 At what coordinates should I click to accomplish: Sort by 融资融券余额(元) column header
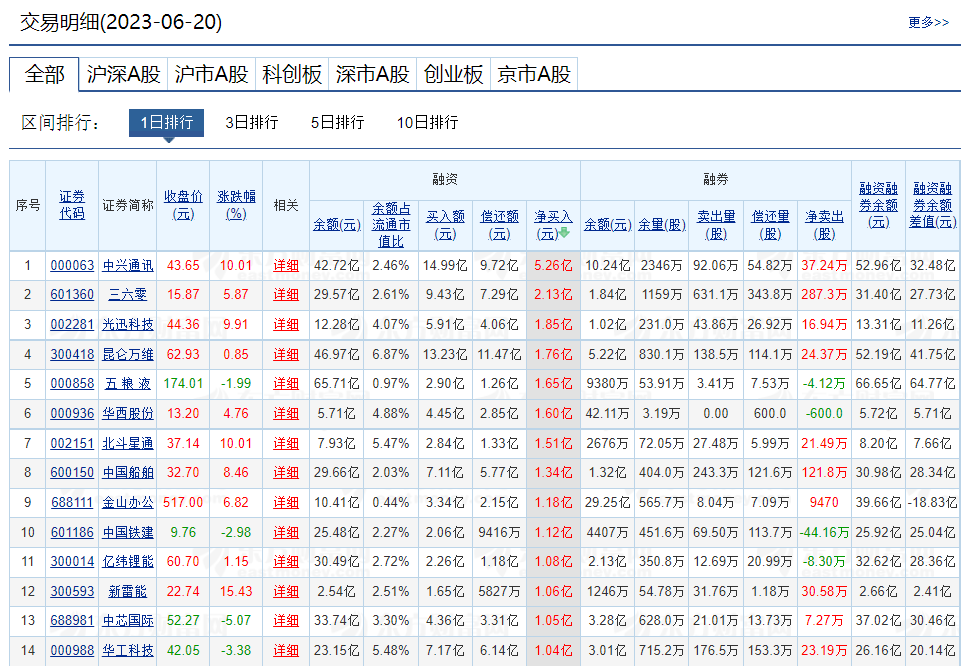878,205
